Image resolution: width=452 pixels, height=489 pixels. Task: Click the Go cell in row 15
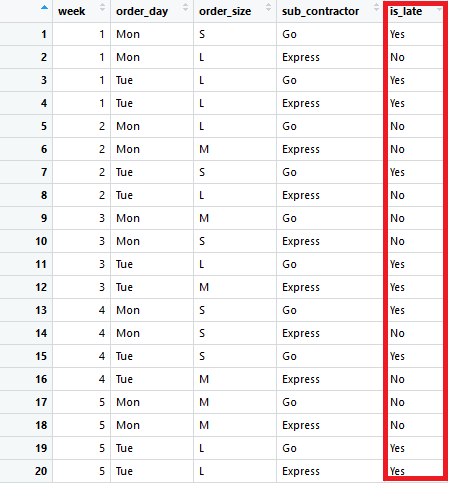coord(289,356)
